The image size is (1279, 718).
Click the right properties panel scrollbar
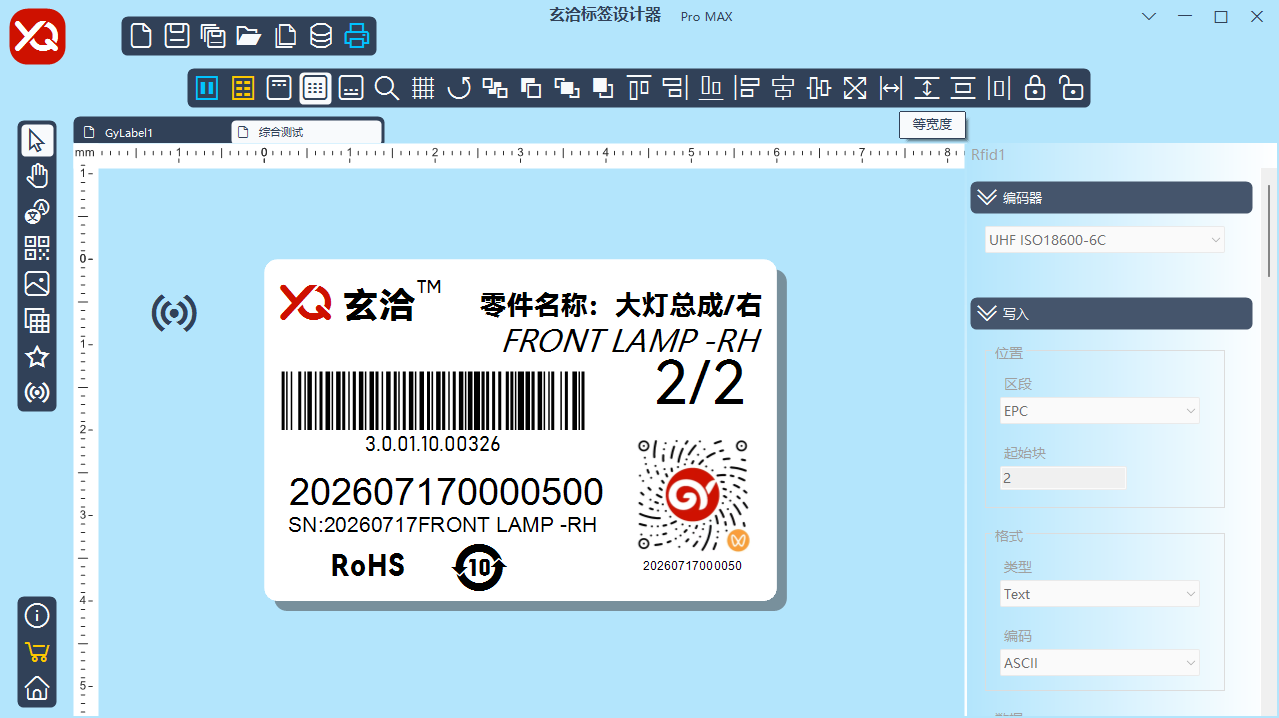tap(1267, 230)
